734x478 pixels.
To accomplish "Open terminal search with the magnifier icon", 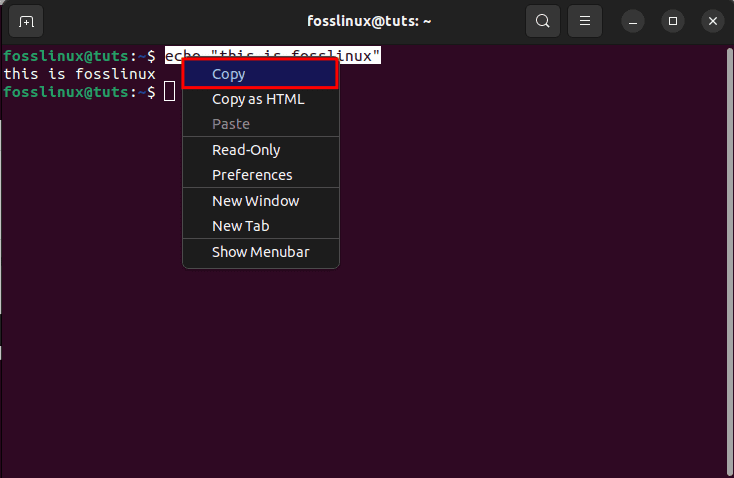I will (x=543, y=20).
